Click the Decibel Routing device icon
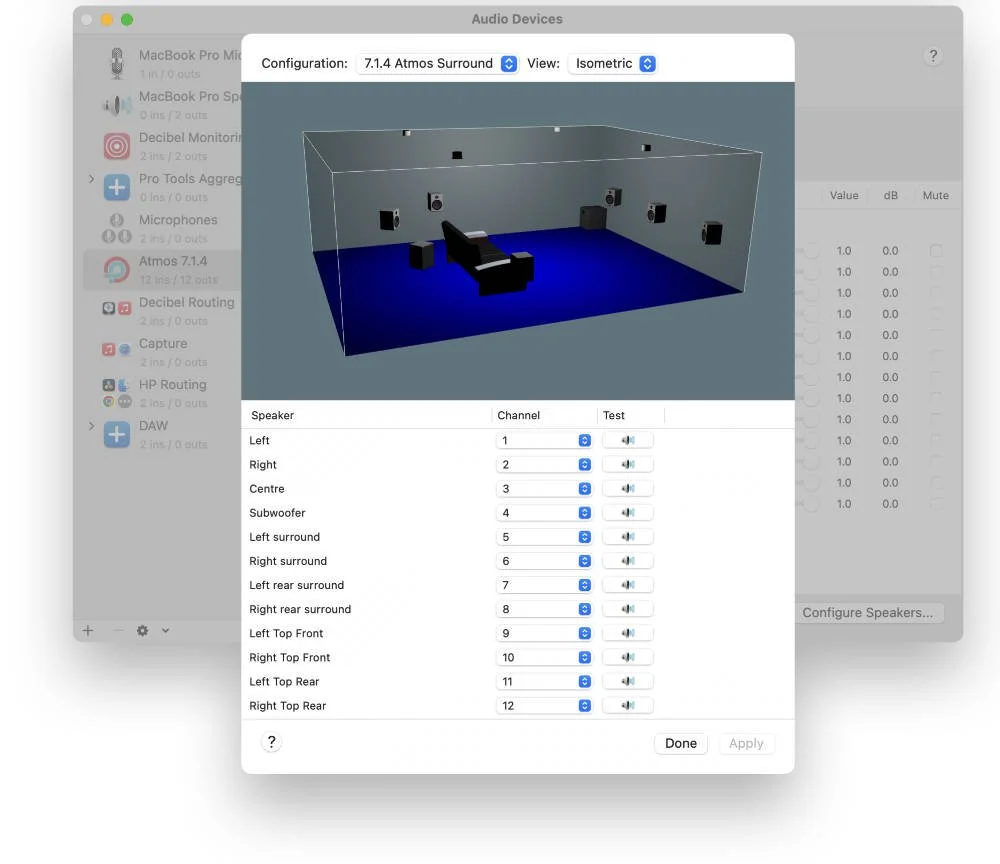Screen dimensions: 1000x864 (117, 309)
